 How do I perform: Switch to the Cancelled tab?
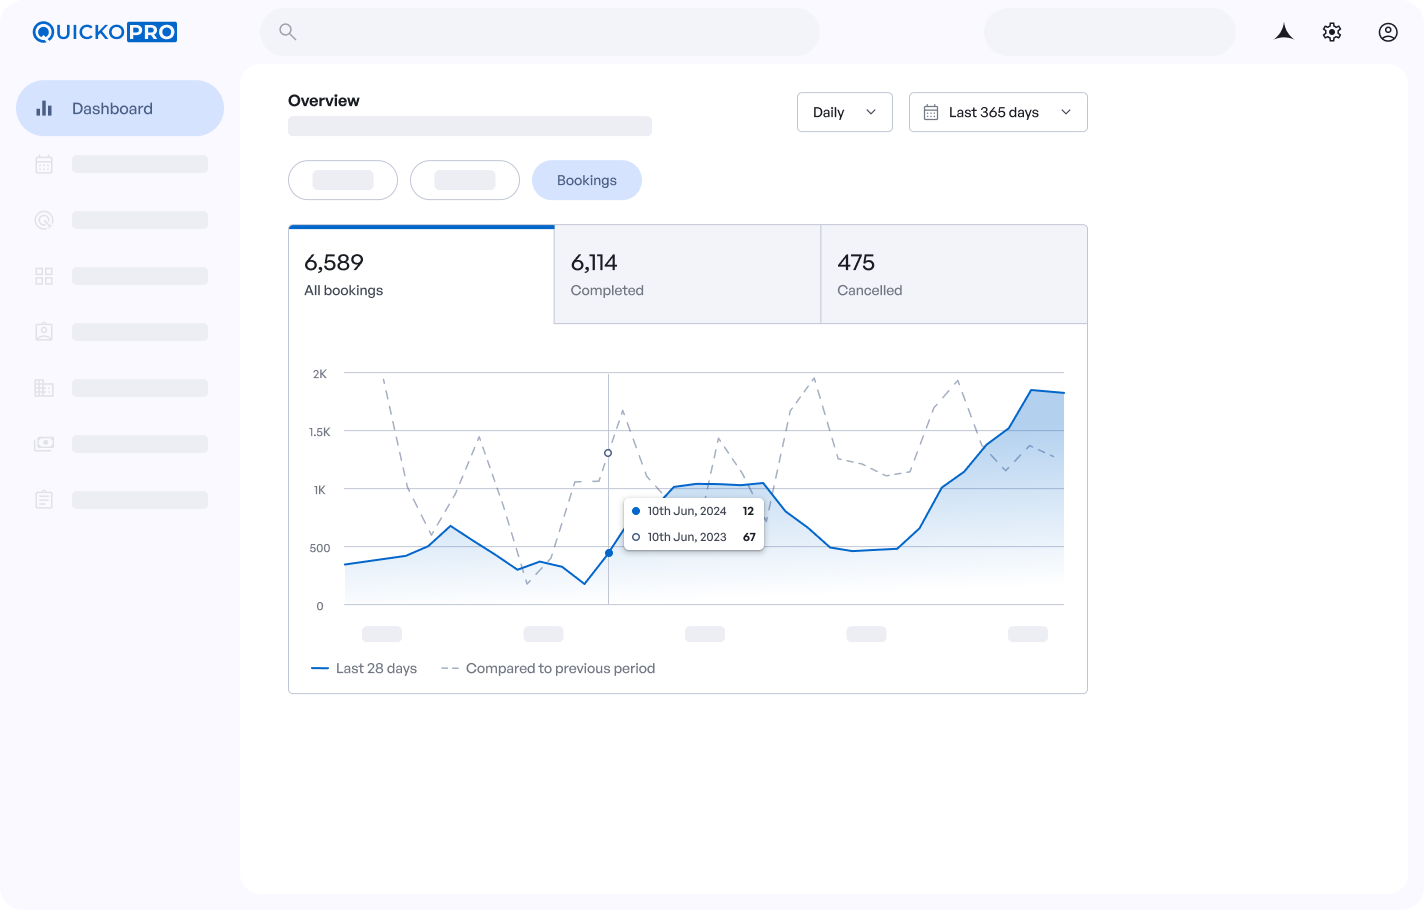tap(953, 275)
